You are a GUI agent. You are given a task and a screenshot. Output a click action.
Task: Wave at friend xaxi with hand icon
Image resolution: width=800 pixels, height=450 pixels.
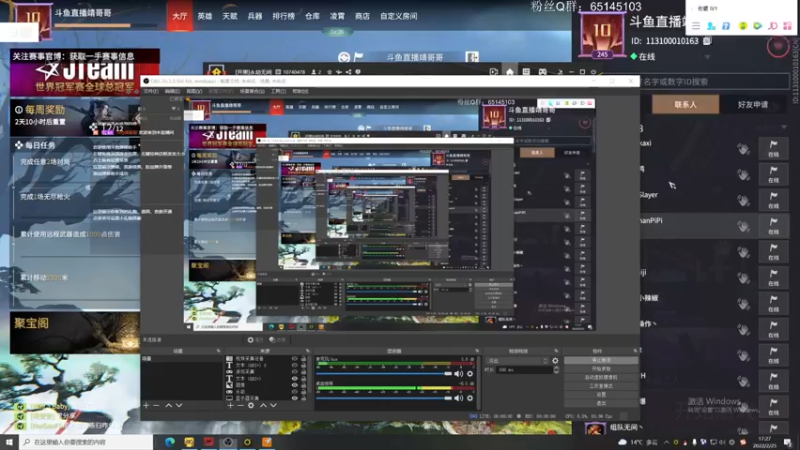click(x=743, y=148)
